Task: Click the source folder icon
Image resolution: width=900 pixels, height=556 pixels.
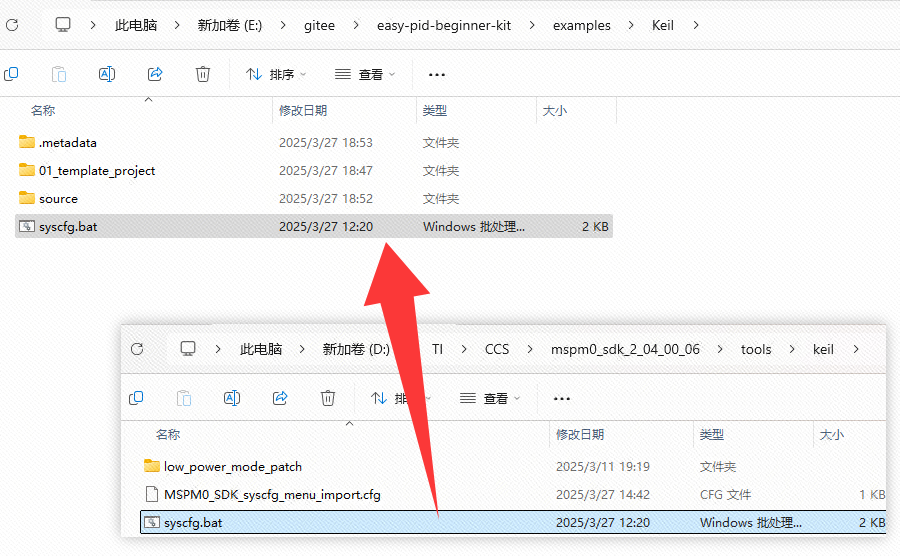Action: coord(26,198)
